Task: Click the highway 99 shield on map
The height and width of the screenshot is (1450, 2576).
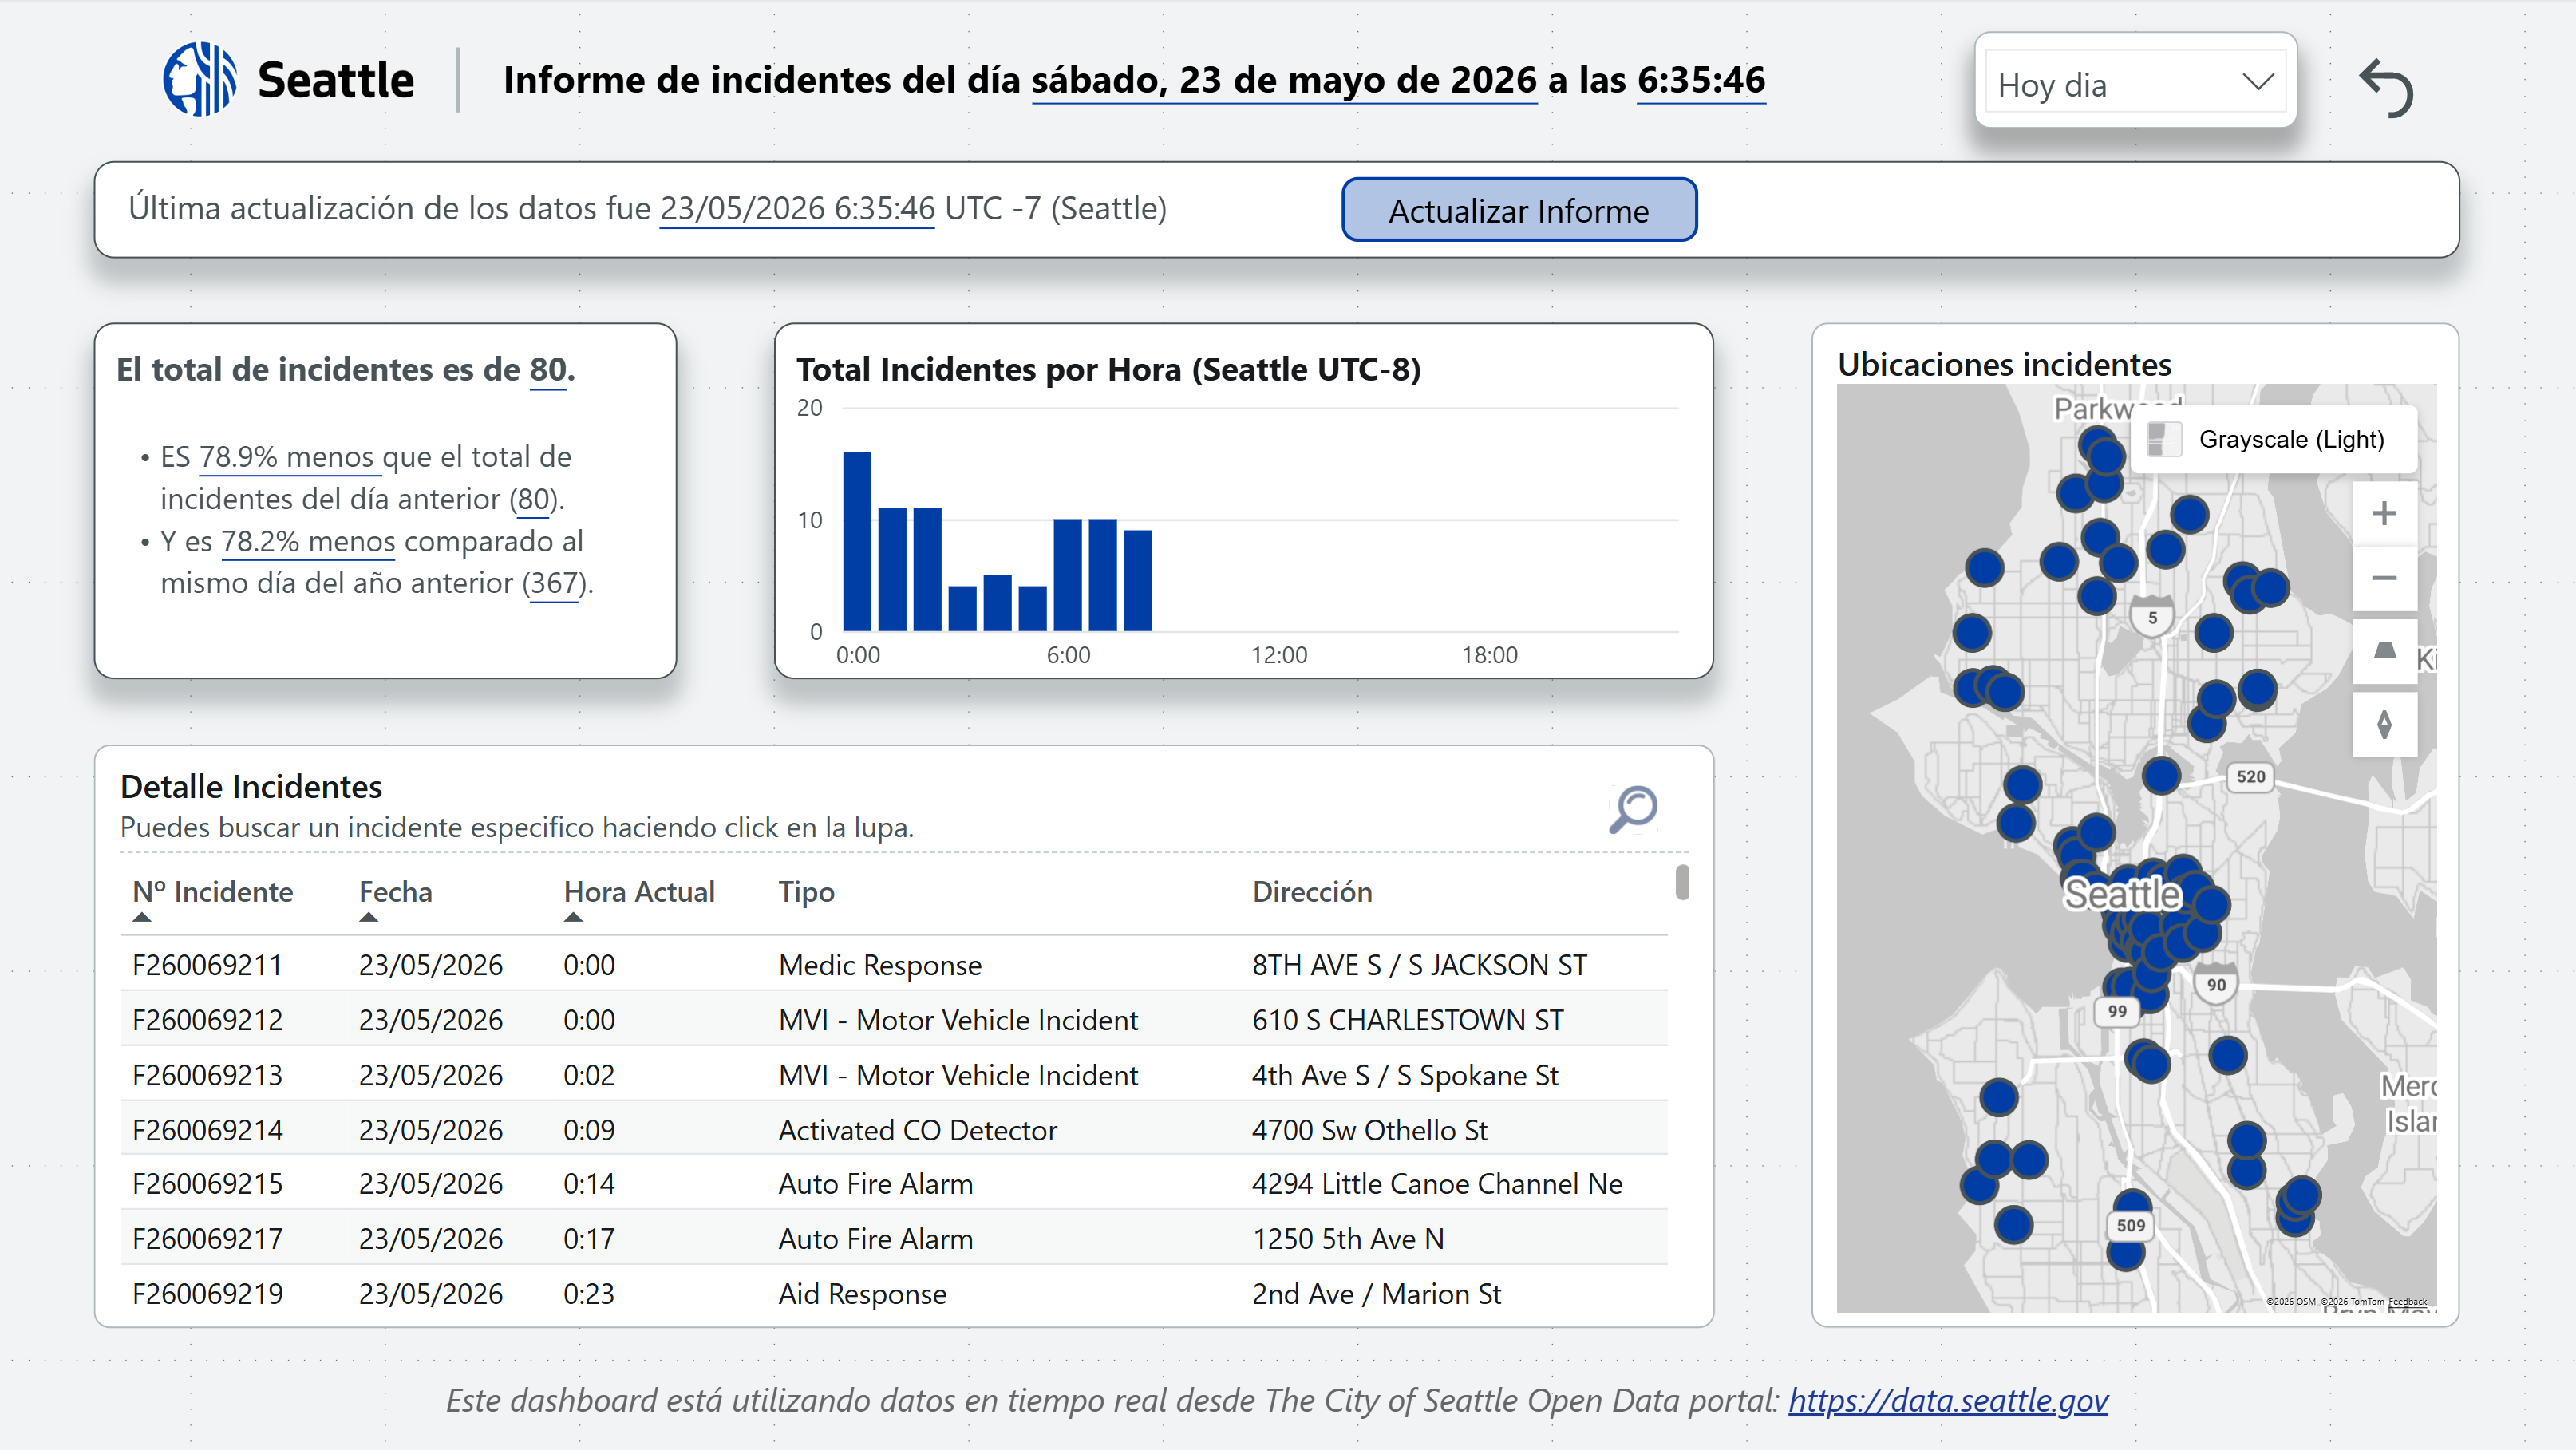Action: click(2117, 1012)
